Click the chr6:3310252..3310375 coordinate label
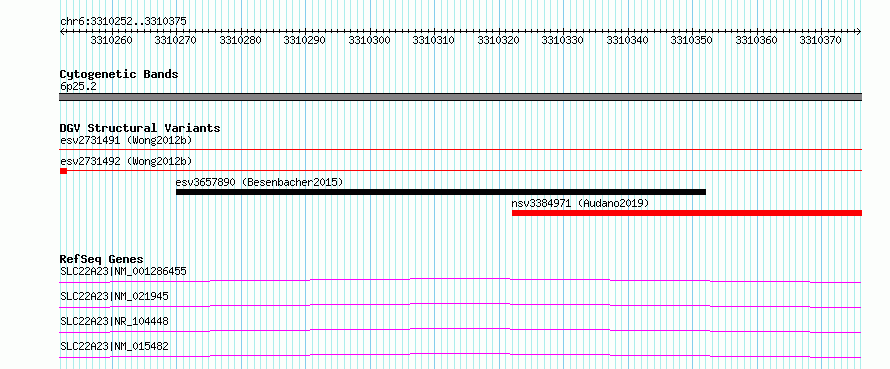 (123, 22)
